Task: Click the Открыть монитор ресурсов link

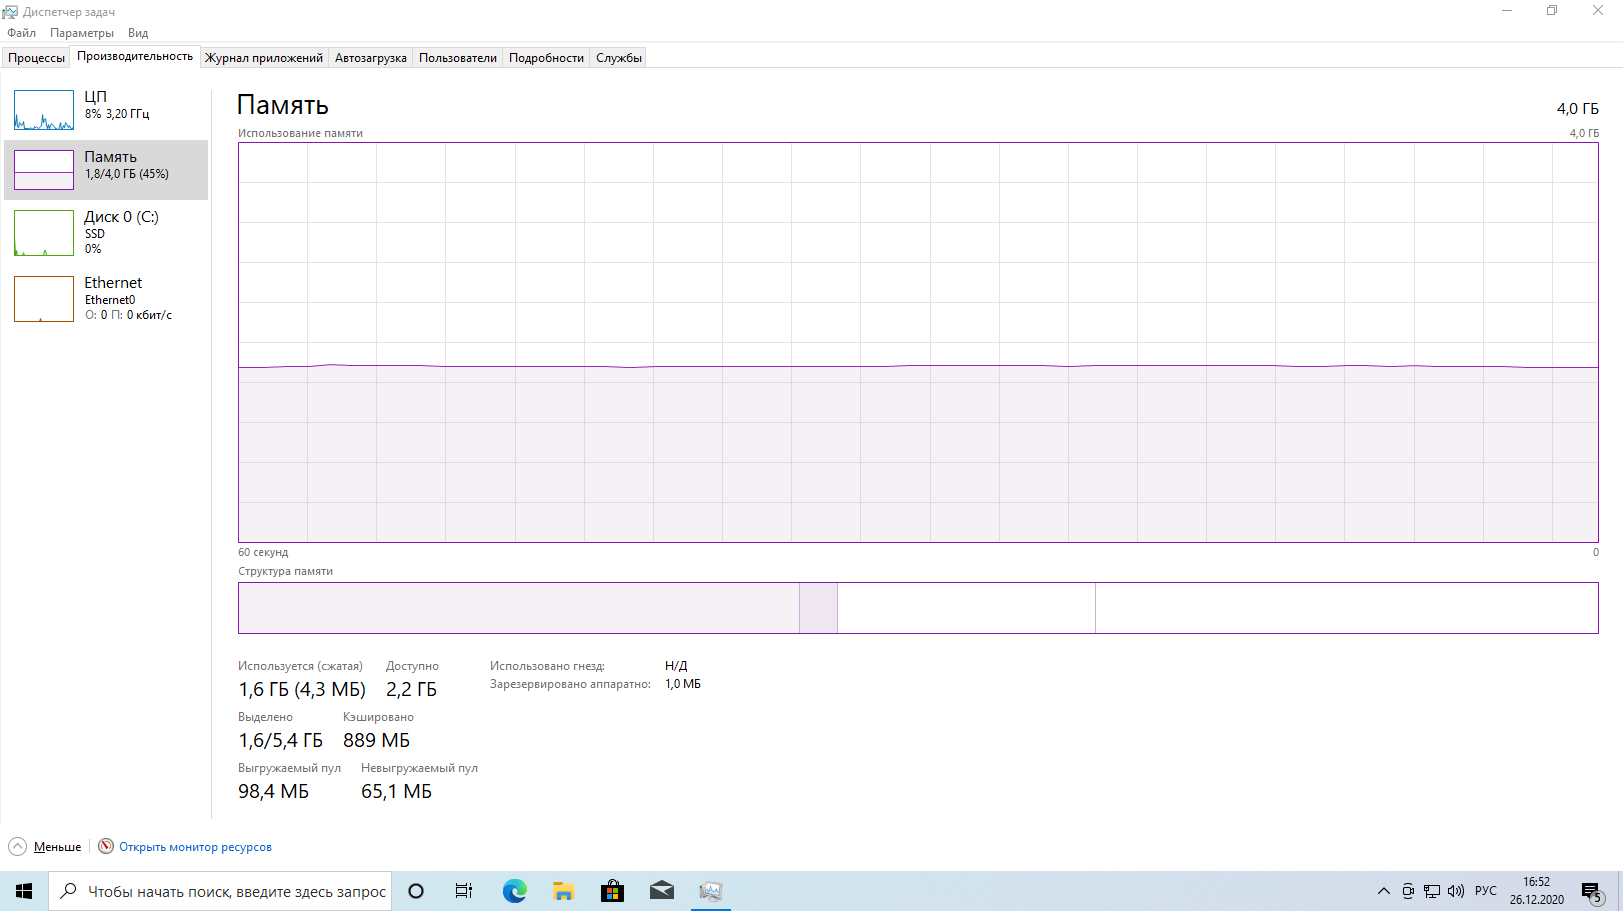Action: (x=195, y=847)
